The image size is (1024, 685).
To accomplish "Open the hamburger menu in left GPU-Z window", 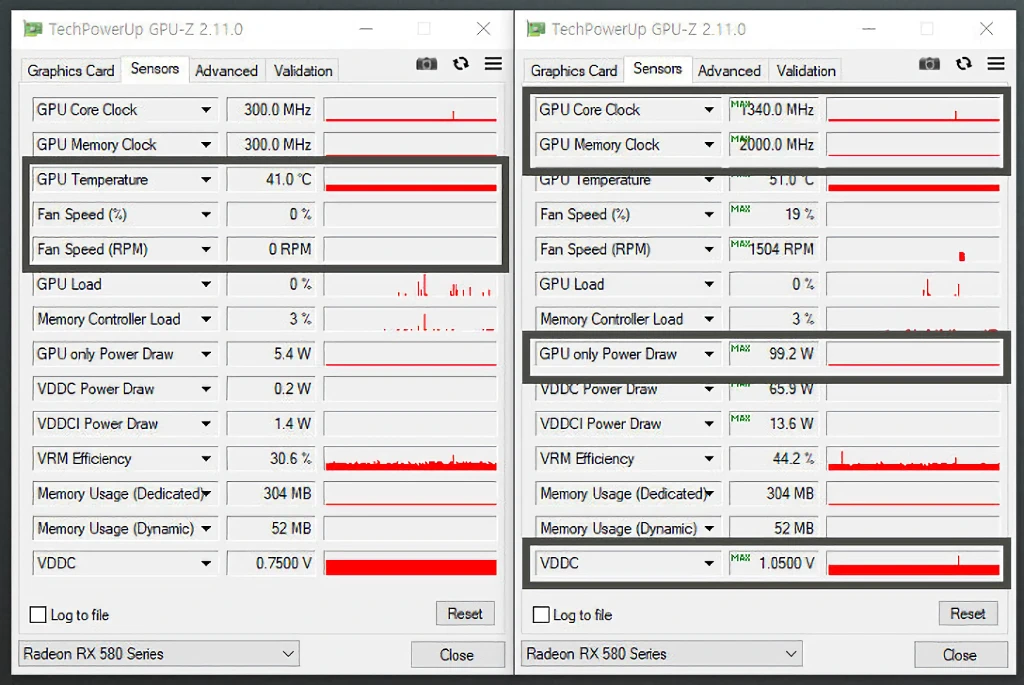I will pos(493,63).
